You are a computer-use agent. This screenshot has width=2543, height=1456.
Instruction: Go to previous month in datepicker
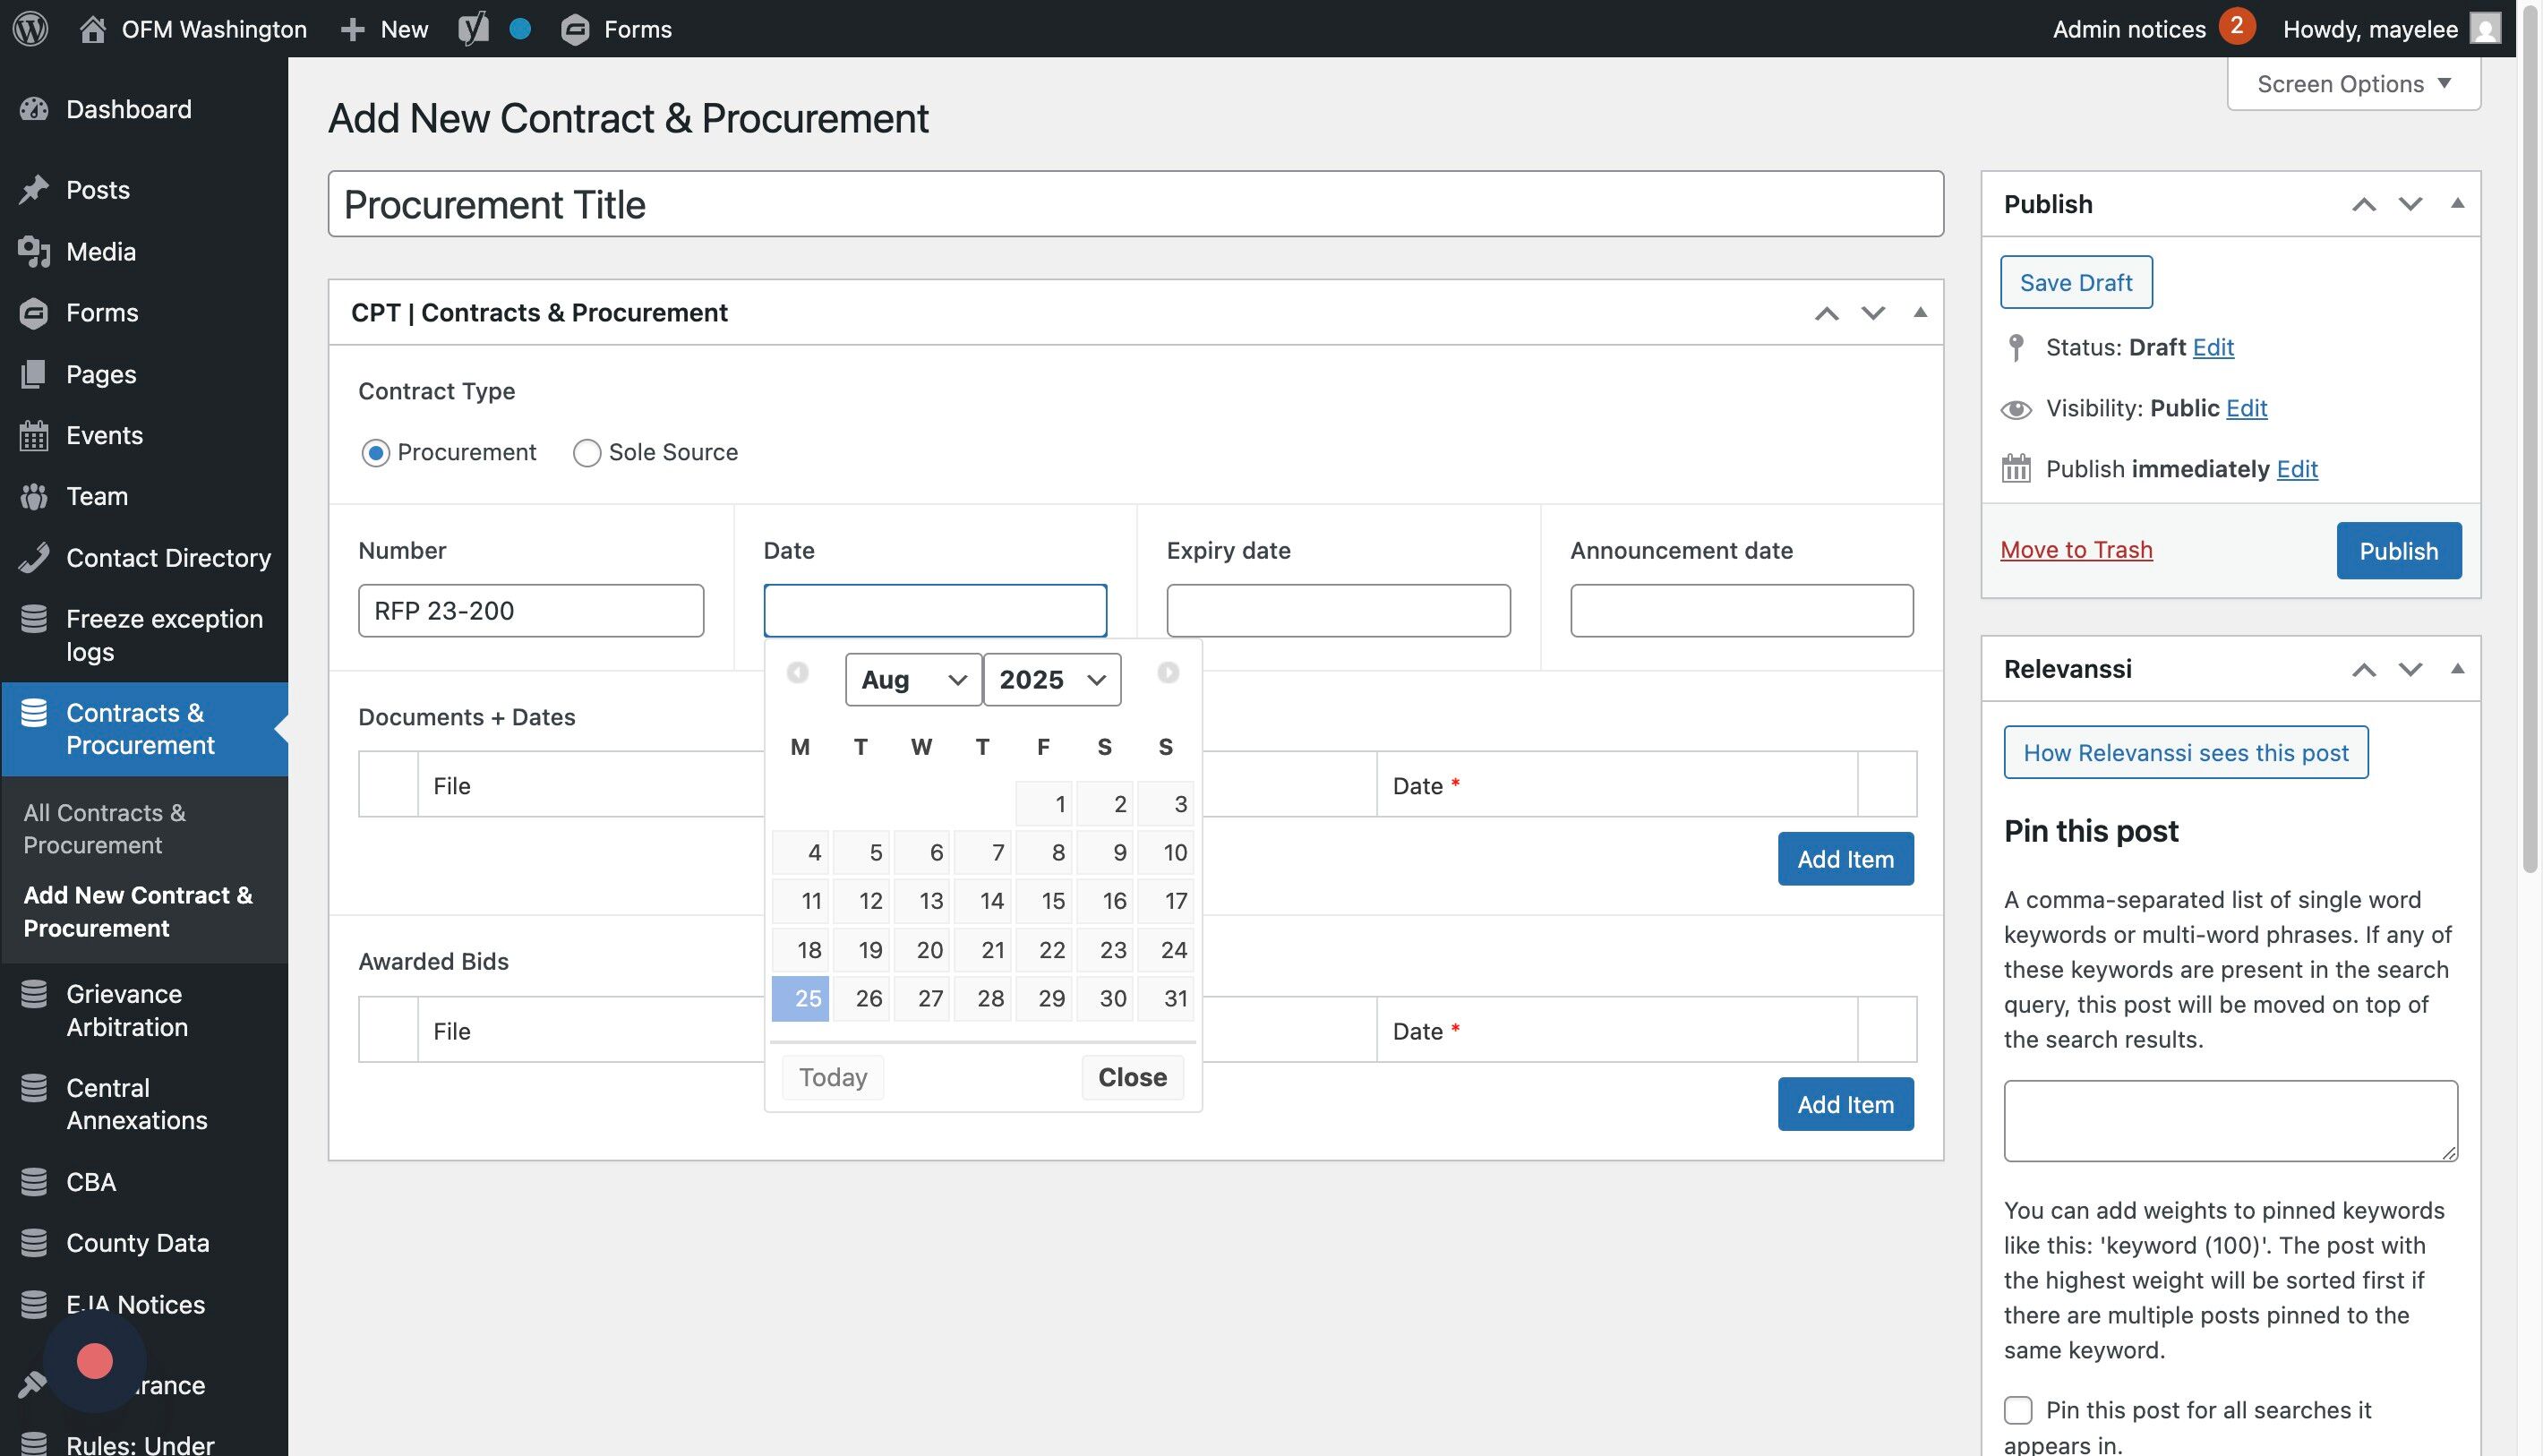pos(797,672)
